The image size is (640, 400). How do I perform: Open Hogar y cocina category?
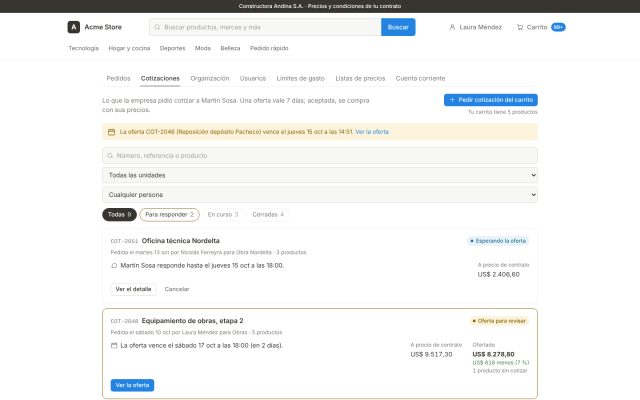point(129,48)
